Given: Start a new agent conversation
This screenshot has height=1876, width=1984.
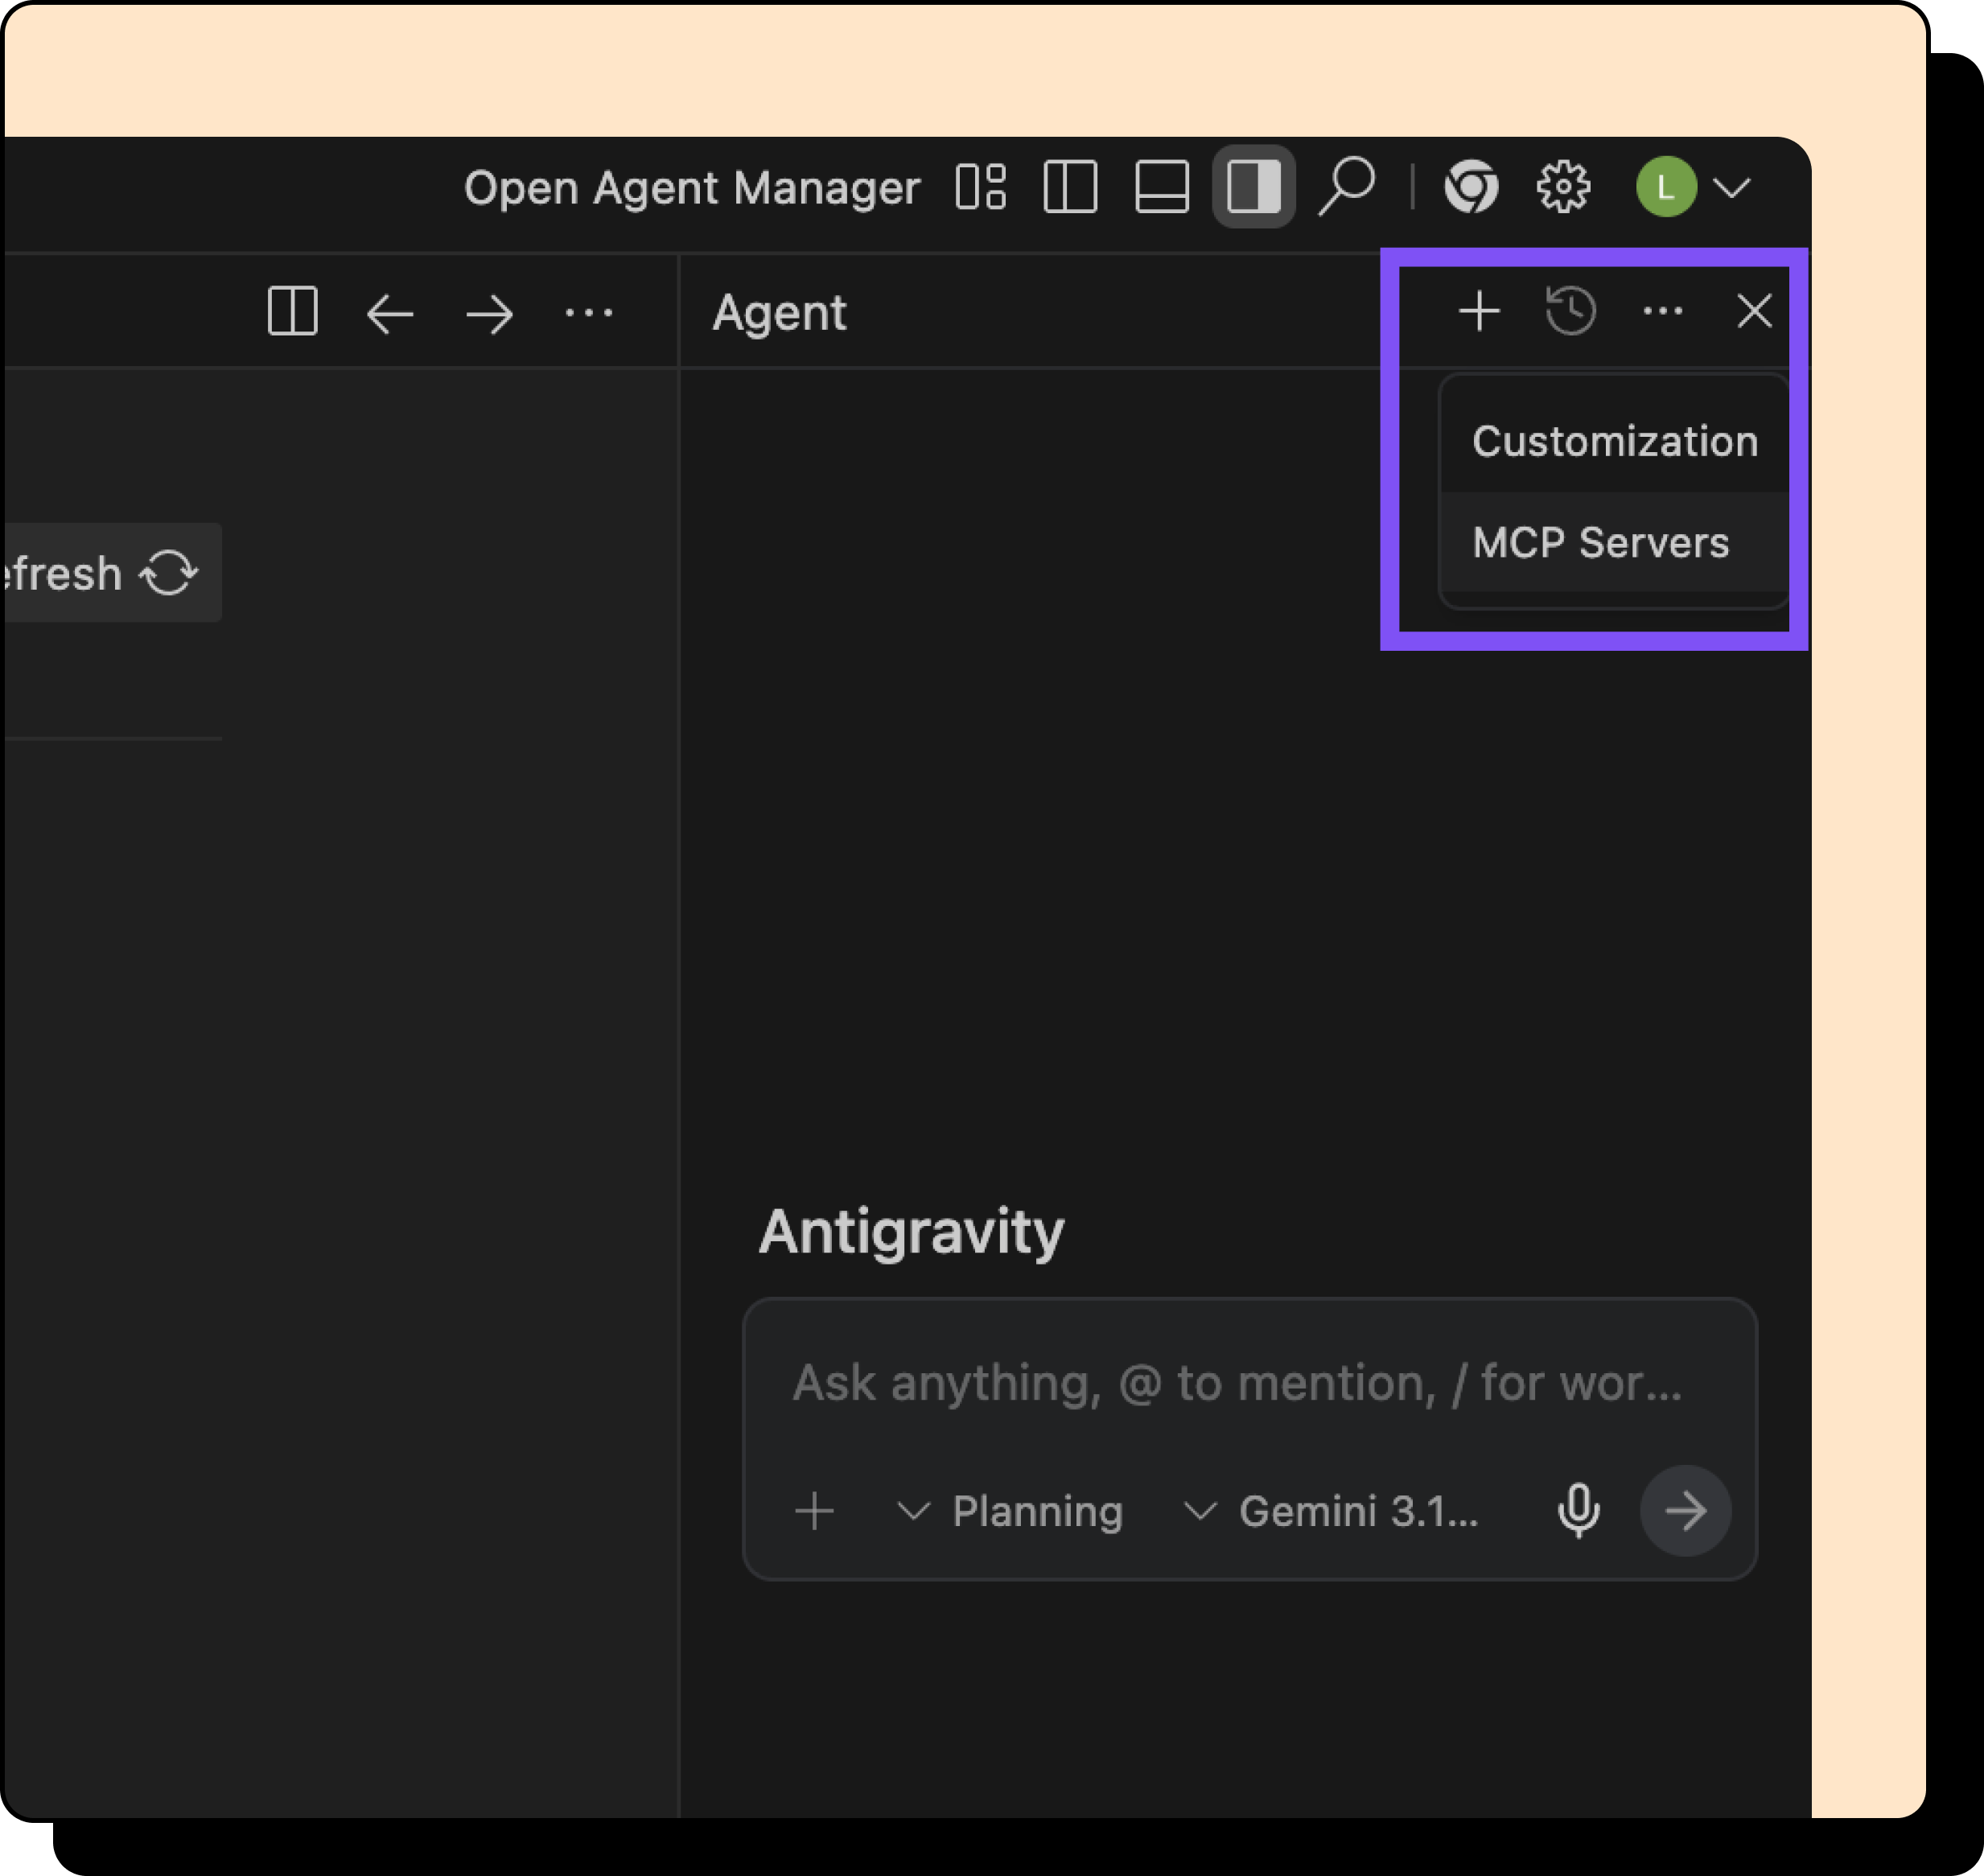Looking at the screenshot, I should tap(1479, 311).
